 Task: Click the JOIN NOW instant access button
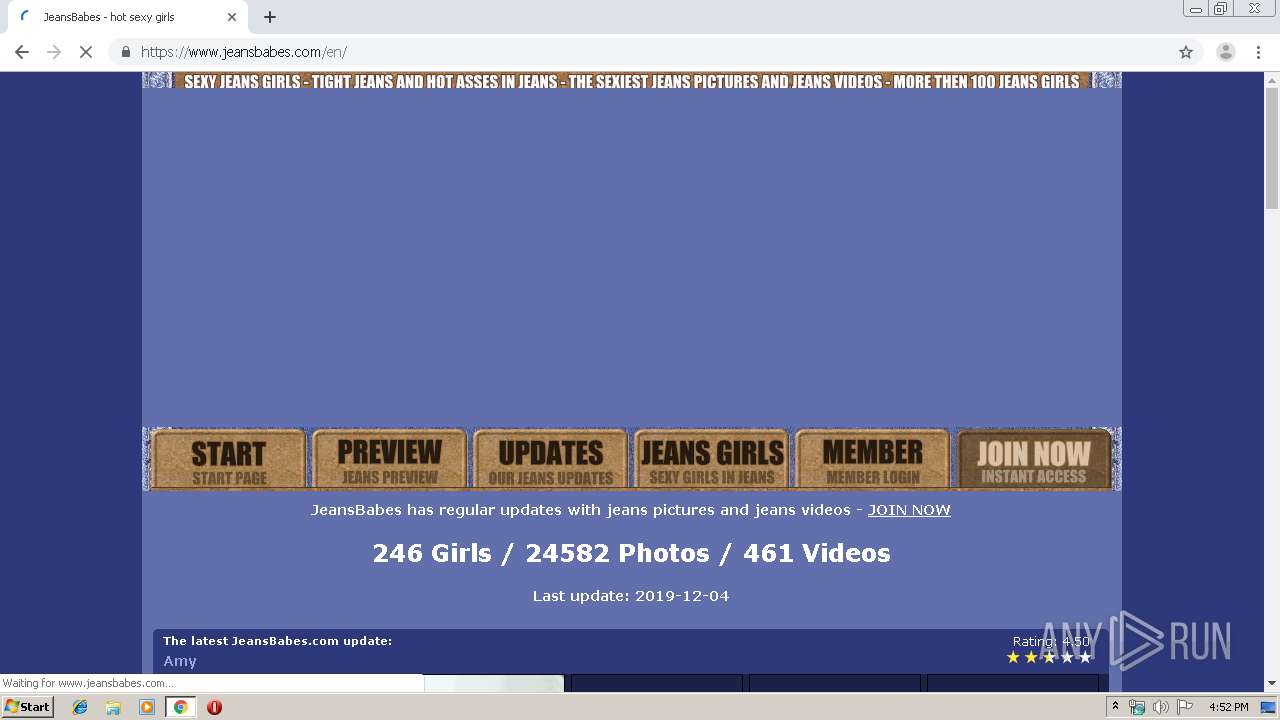point(1034,460)
